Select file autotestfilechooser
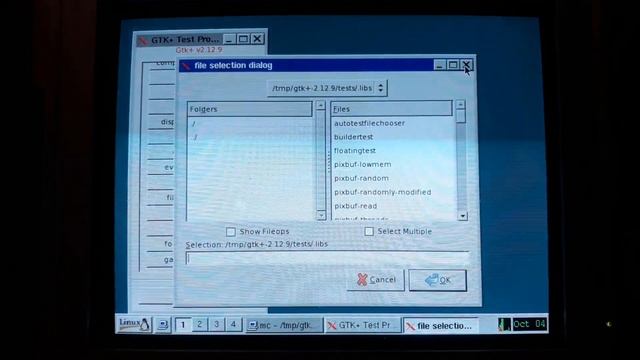This screenshot has width=640, height=360. tap(369, 123)
